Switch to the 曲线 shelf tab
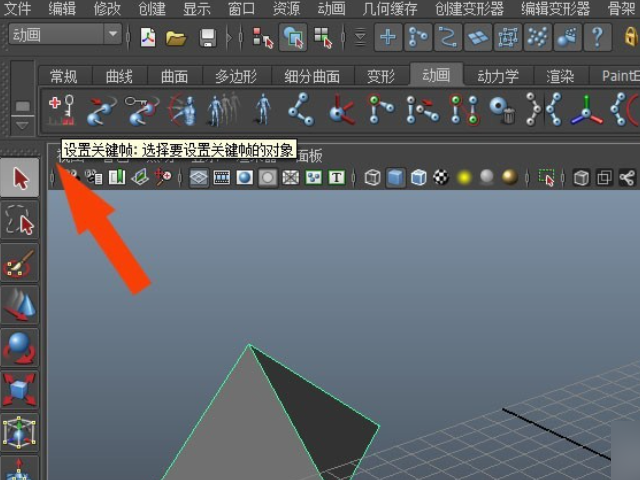The height and width of the screenshot is (480, 640). click(119, 76)
